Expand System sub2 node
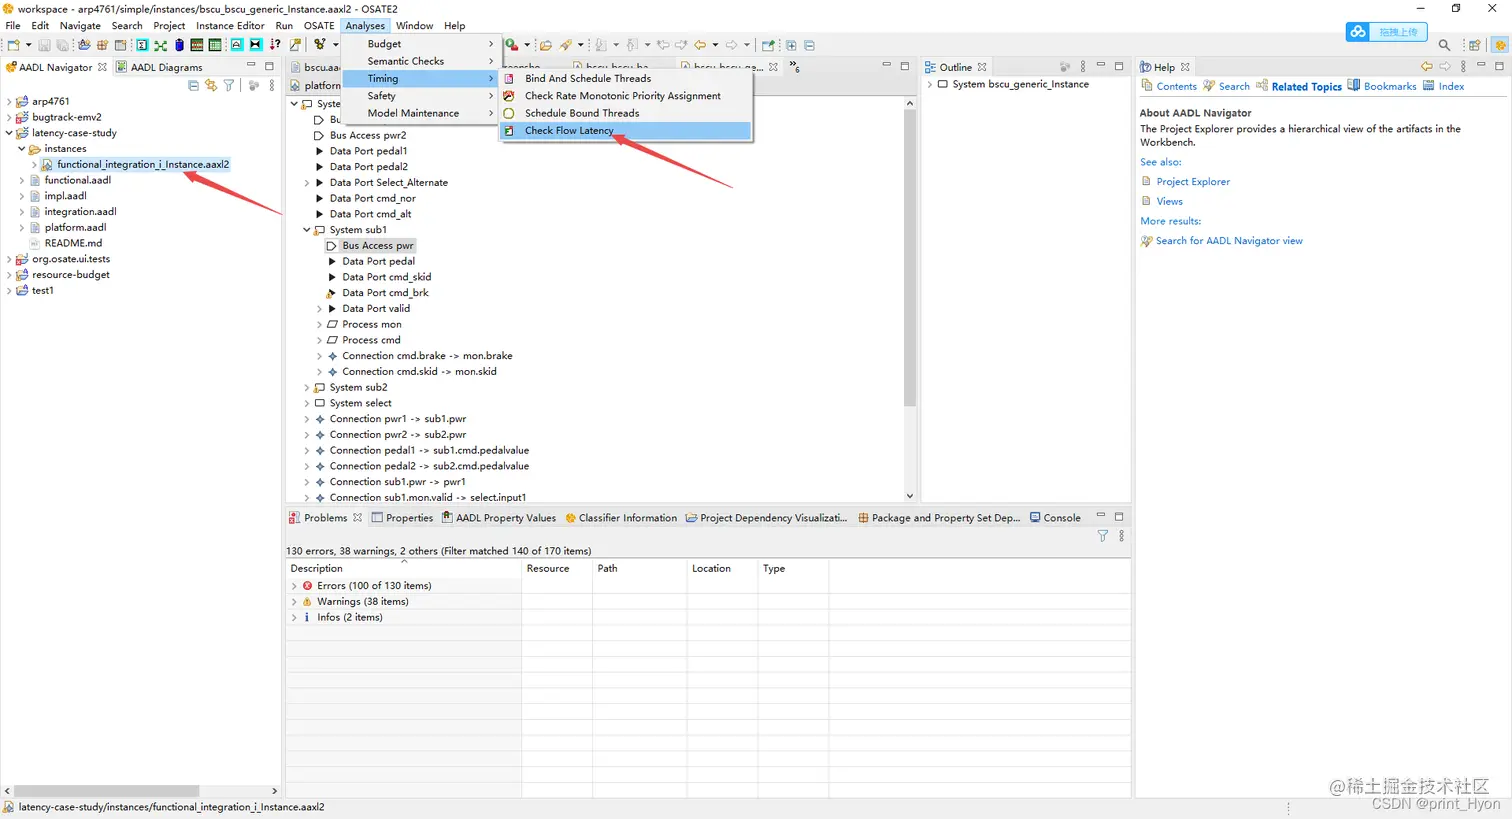 307,387
